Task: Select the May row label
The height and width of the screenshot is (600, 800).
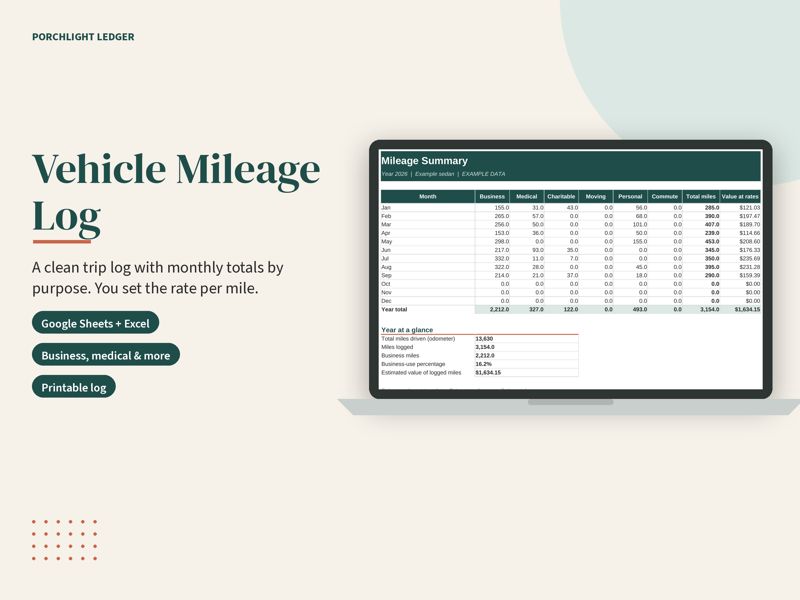Action: (387, 241)
